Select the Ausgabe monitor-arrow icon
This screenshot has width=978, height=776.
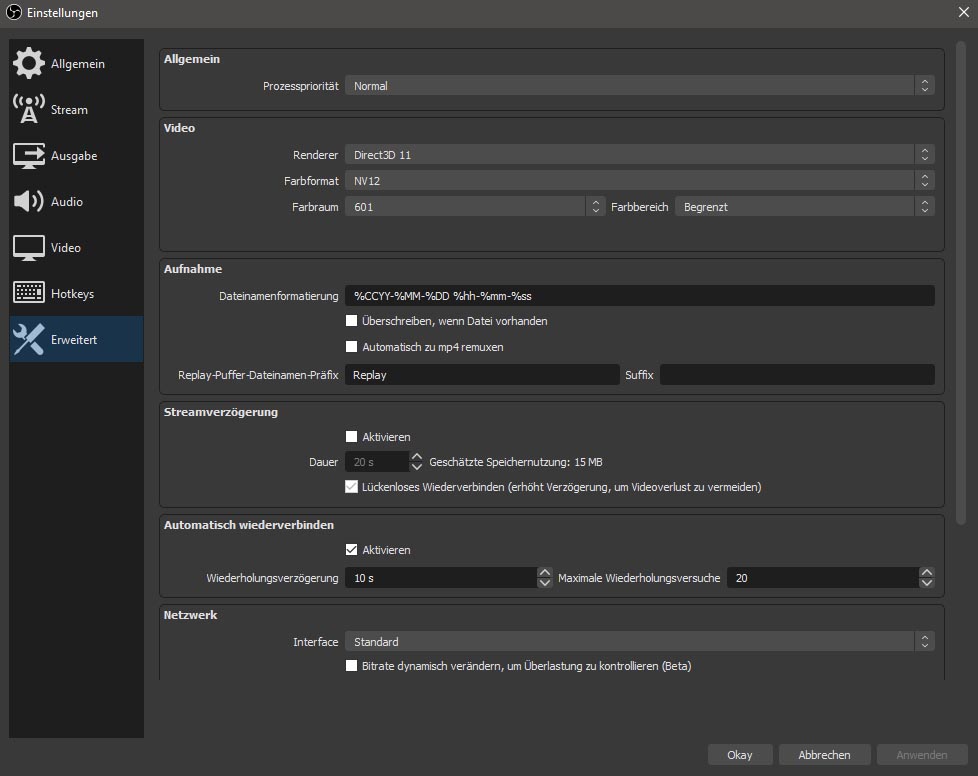pyautogui.click(x=29, y=155)
